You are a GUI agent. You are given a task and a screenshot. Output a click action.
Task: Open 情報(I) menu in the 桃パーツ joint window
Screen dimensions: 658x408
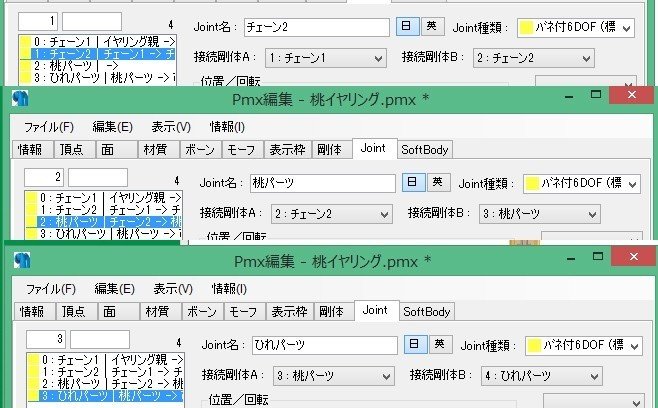click(227, 127)
